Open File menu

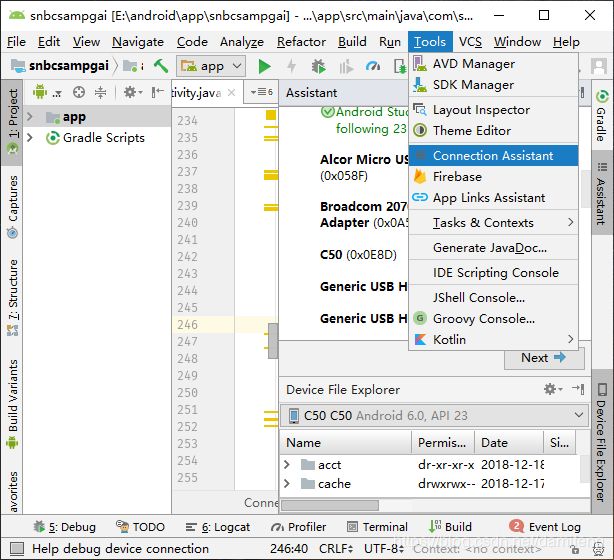(x=16, y=42)
